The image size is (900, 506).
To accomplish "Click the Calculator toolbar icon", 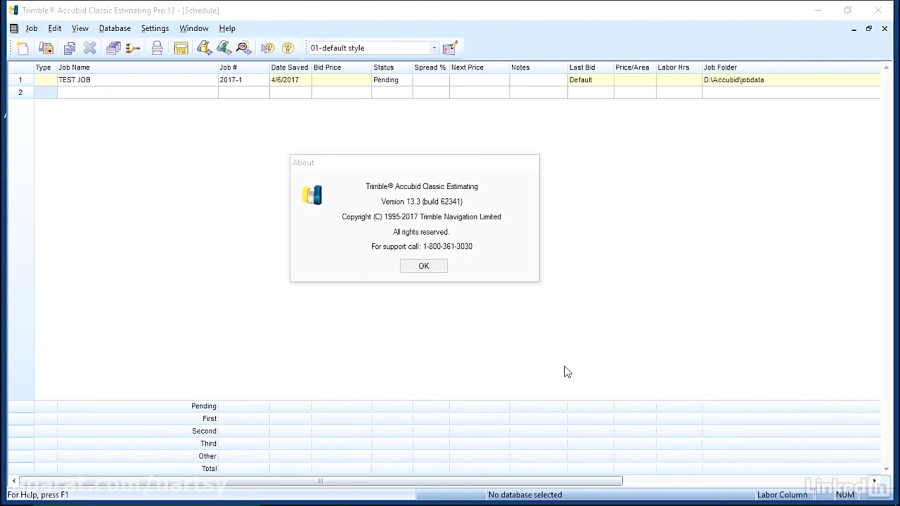I will click(x=181, y=48).
